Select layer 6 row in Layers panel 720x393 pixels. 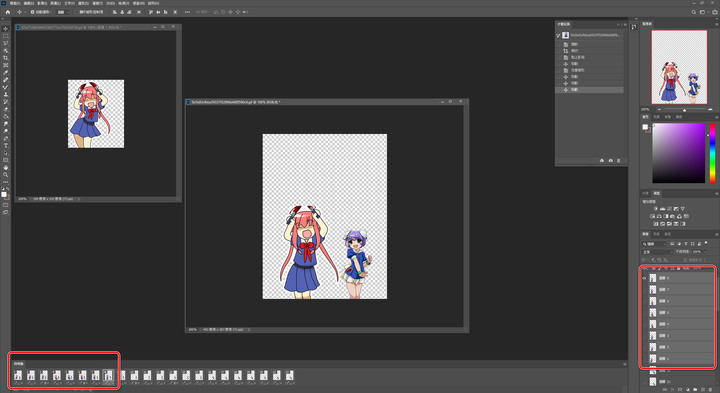click(x=681, y=301)
